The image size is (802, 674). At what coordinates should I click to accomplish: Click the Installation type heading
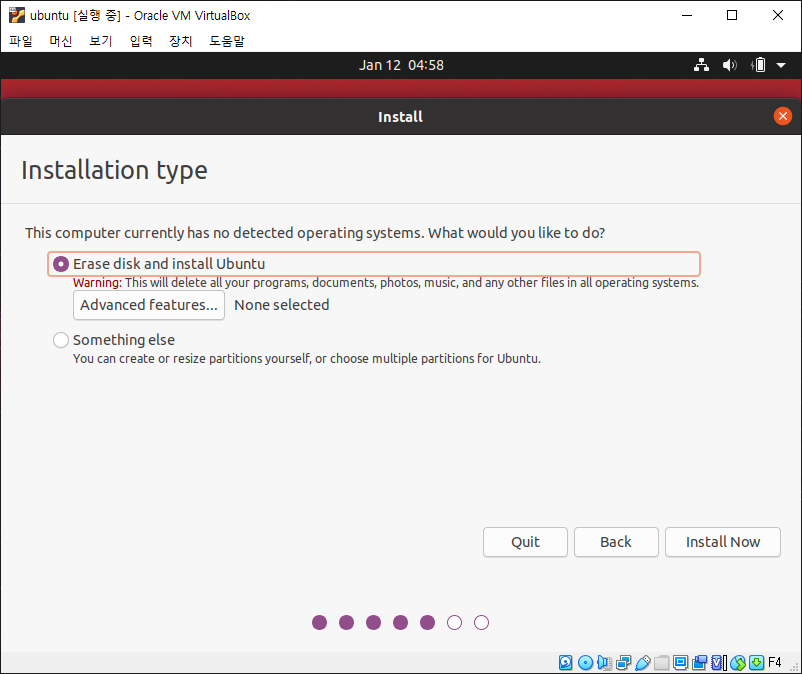pos(115,171)
